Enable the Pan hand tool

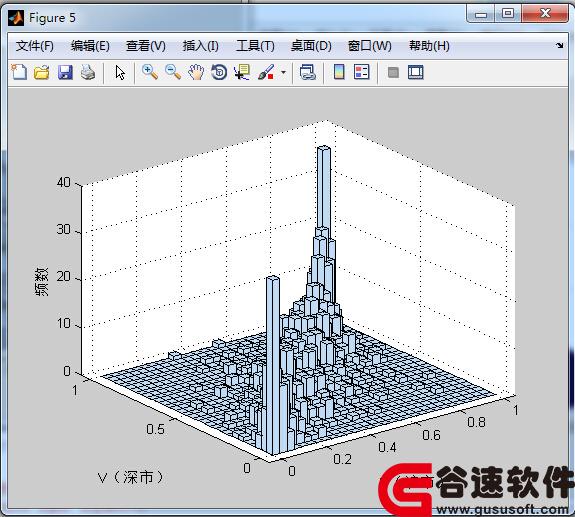pyautogui.click(x=196, y=72)
